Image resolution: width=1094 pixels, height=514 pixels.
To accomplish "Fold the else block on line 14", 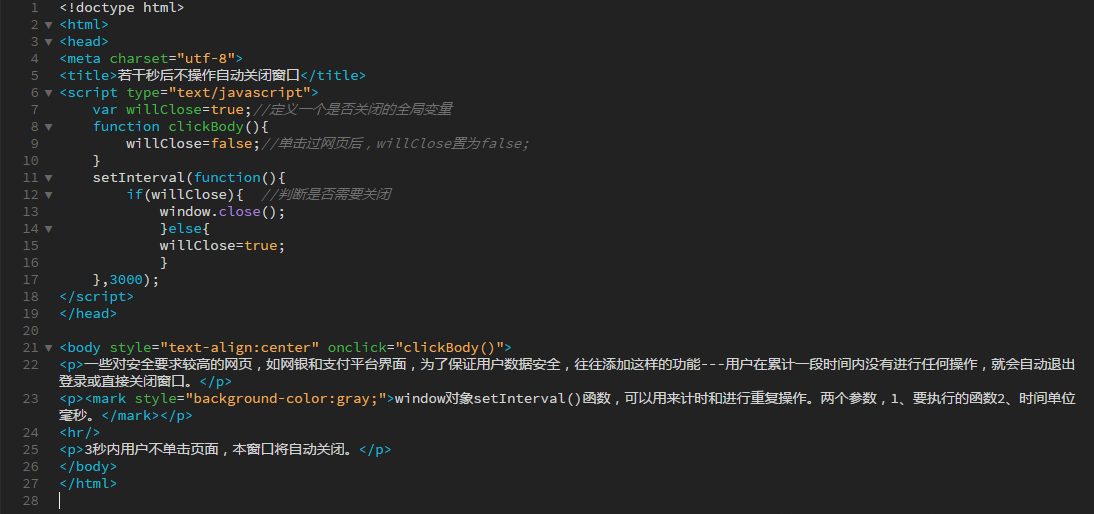I will click(x=48, y=229).
